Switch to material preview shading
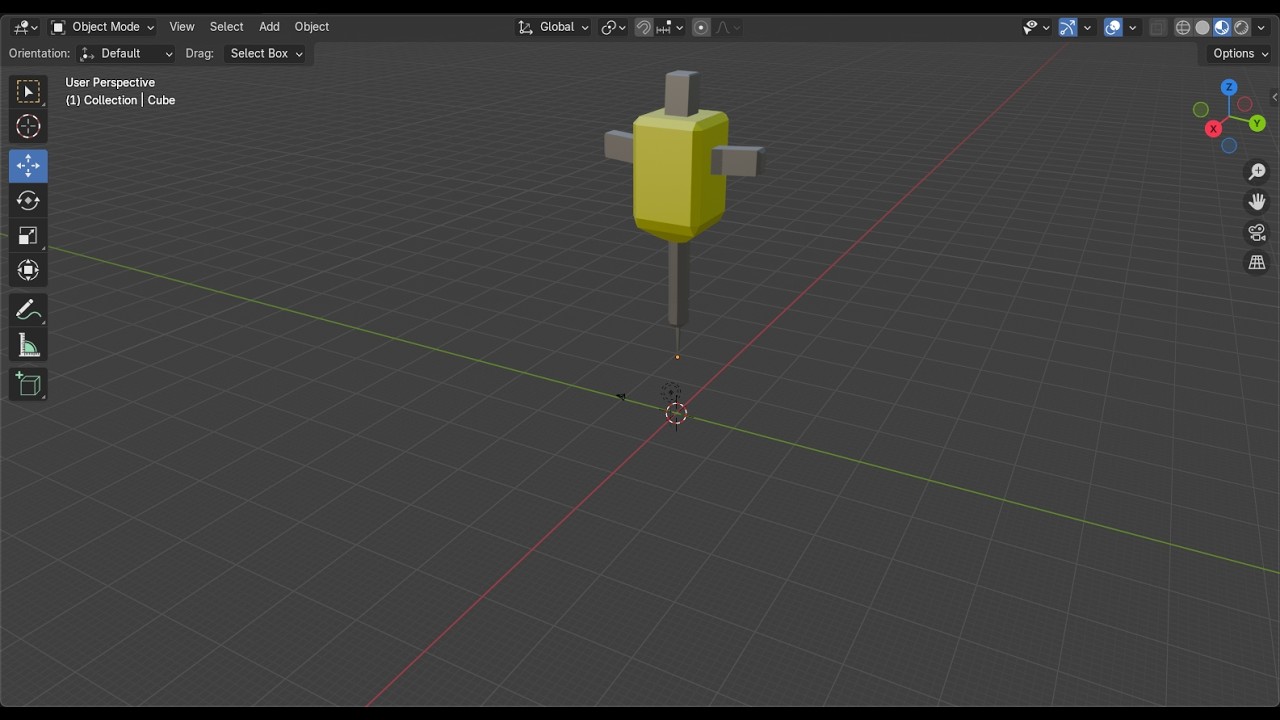The height and width of the screenshot is (720, 1280). [x=1222, y=27]
